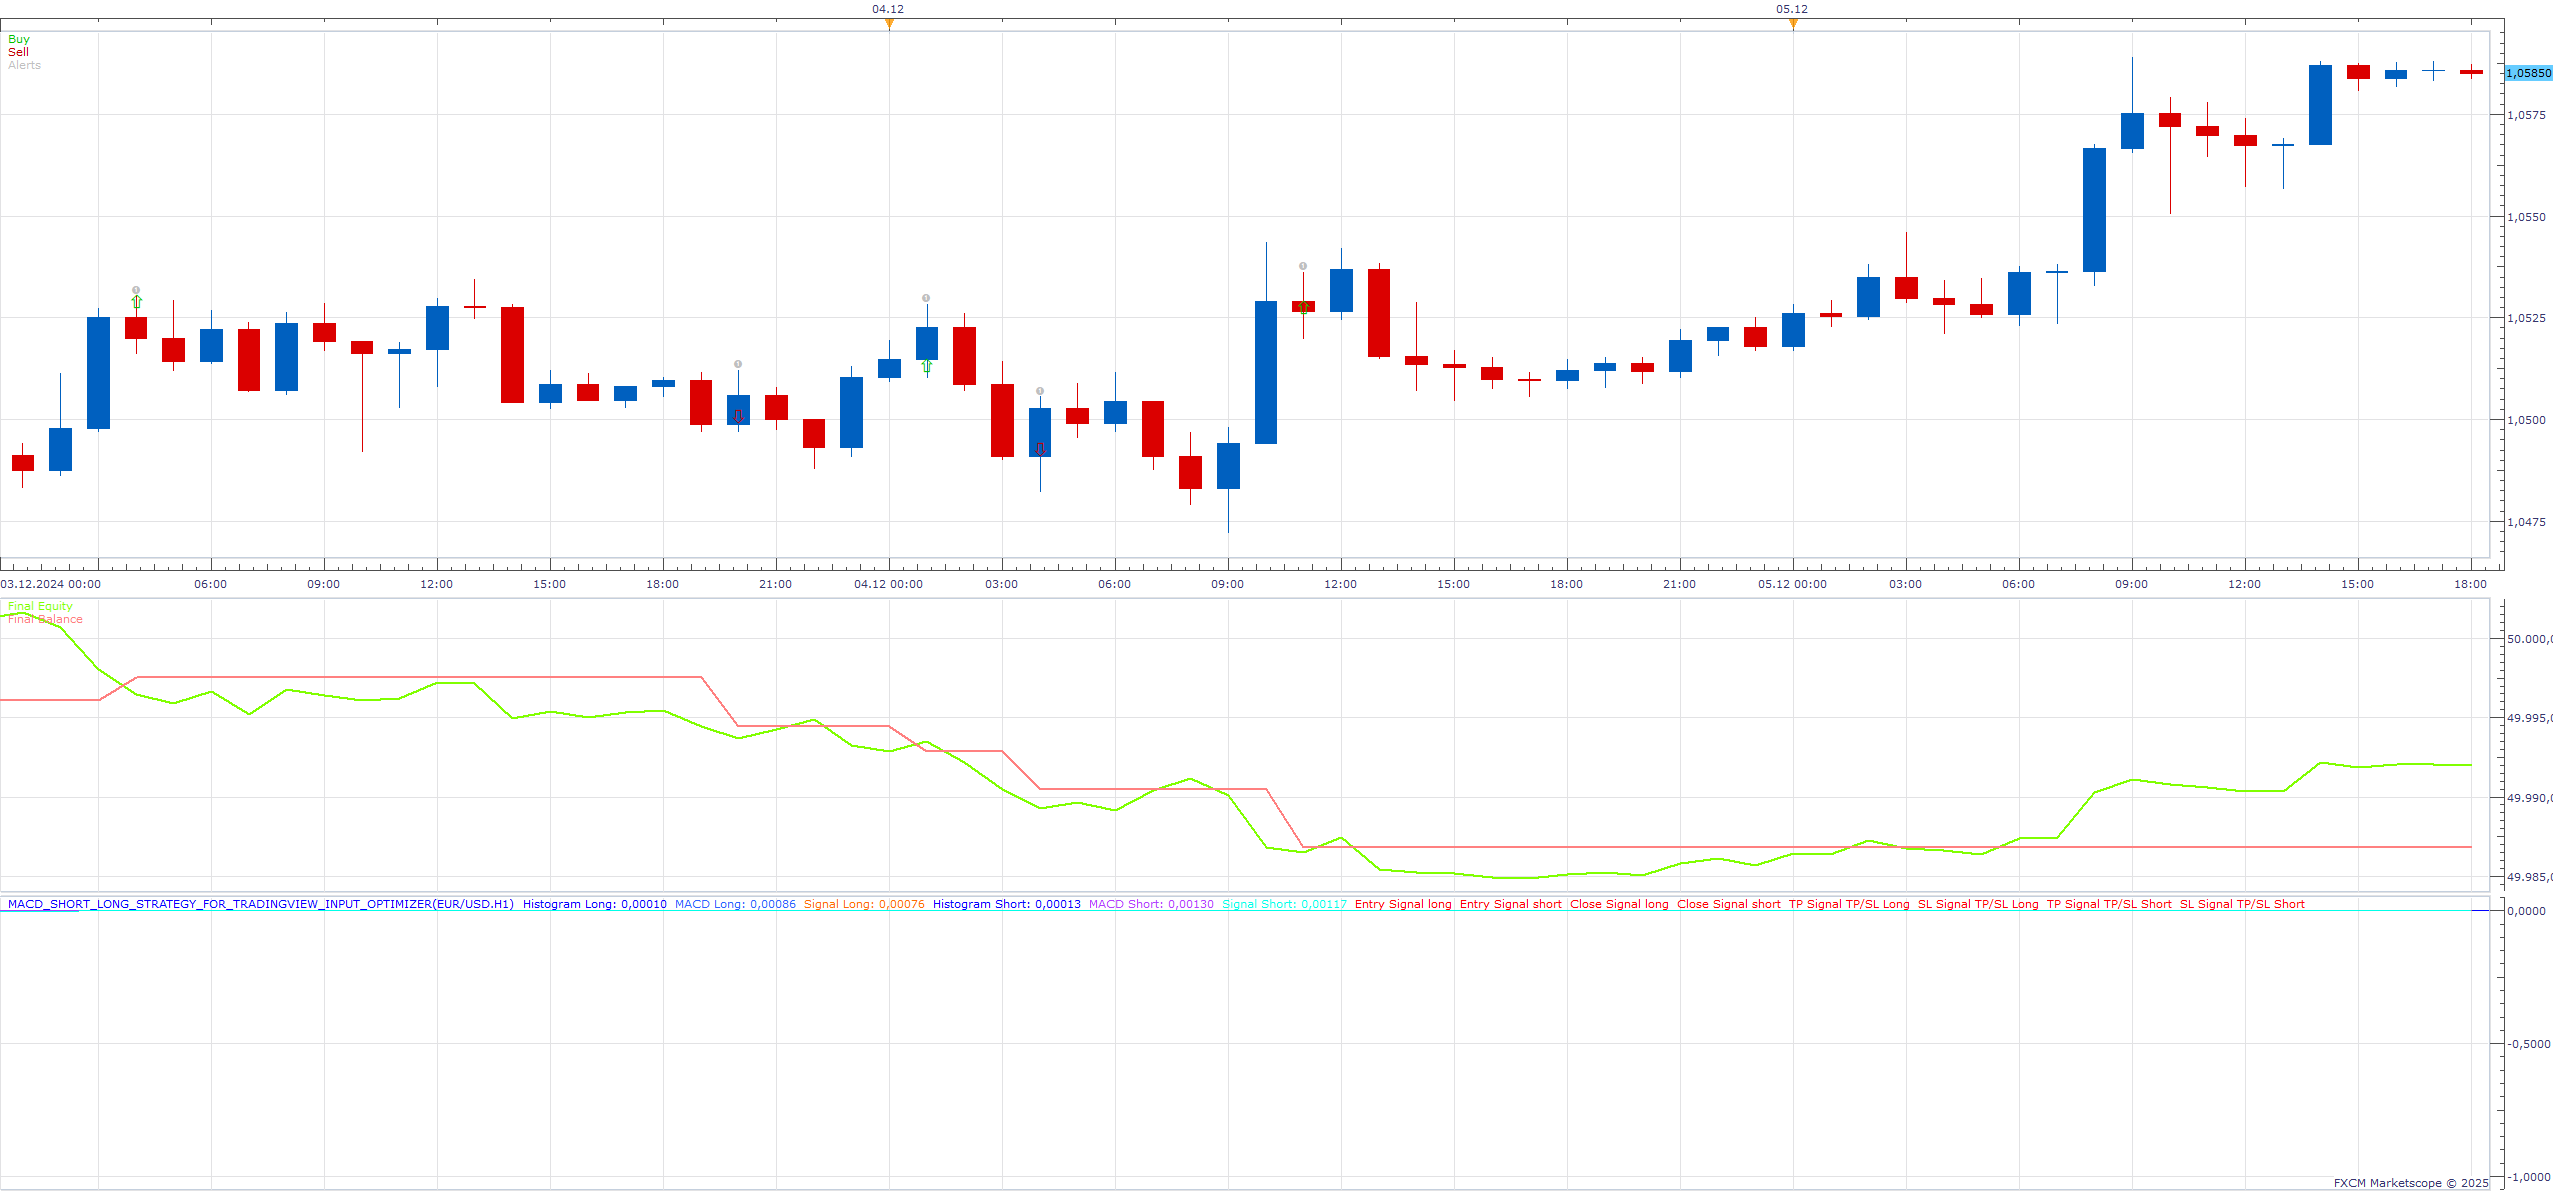Click the Close Signal long label

(1619, 904)
